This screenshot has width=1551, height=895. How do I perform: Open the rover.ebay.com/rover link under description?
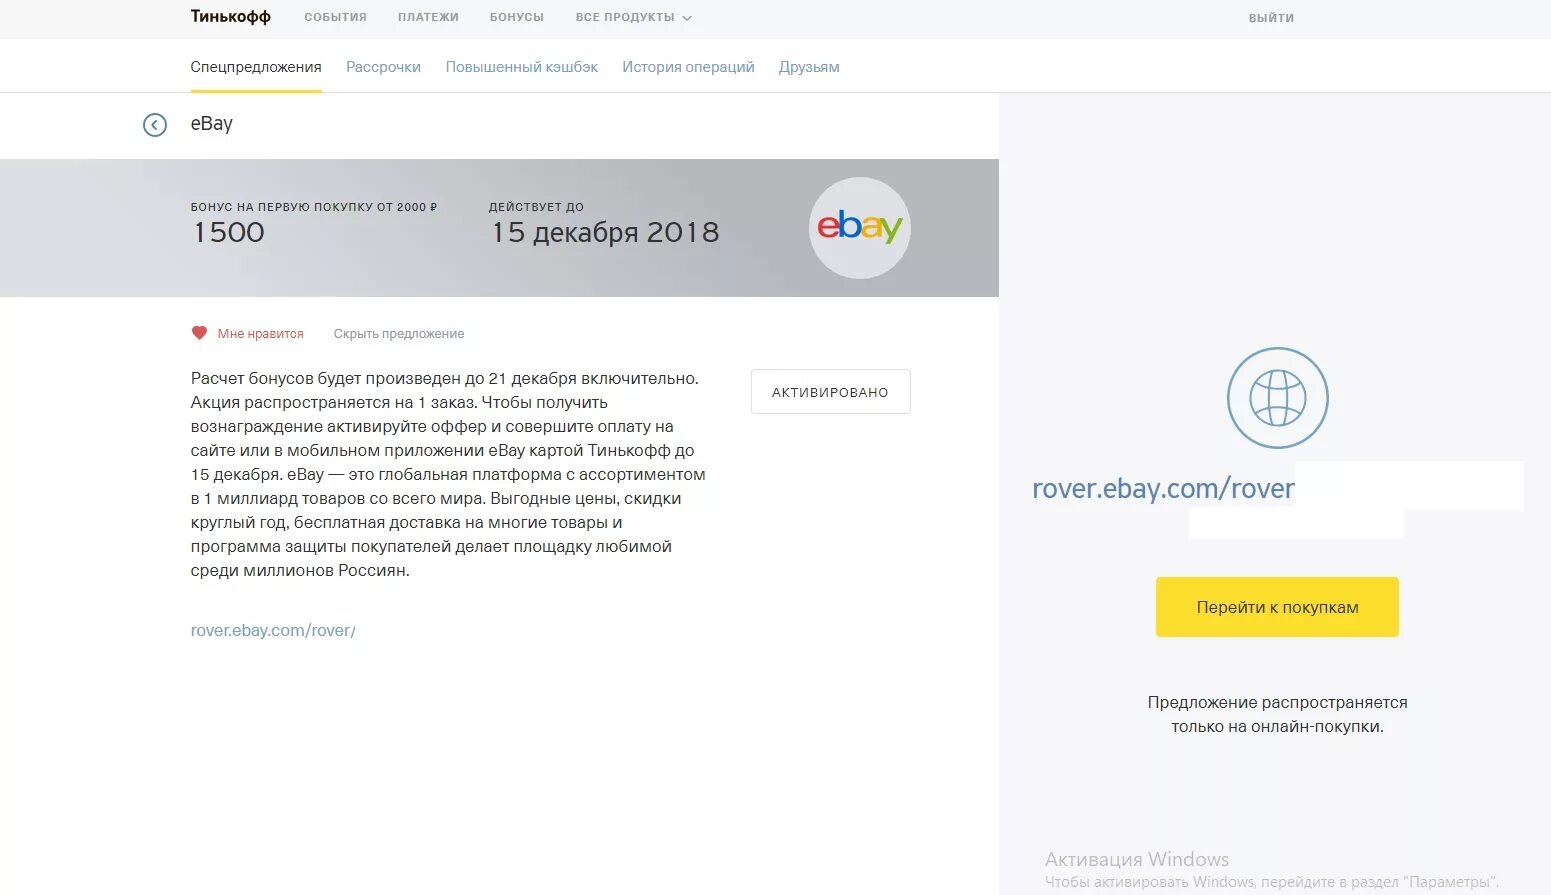pyautogui.click(x=273, y=631)
